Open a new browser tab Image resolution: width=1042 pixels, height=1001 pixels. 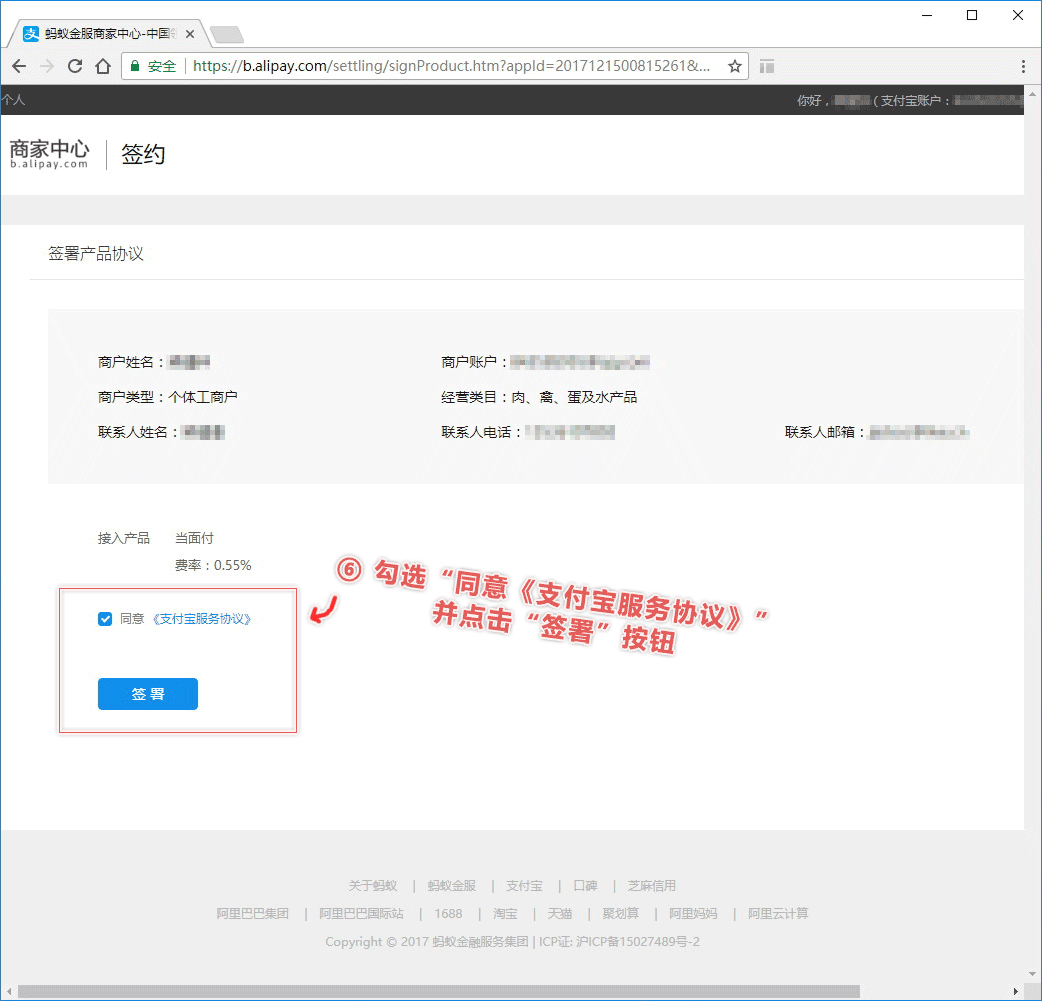(x=227, y=34)
